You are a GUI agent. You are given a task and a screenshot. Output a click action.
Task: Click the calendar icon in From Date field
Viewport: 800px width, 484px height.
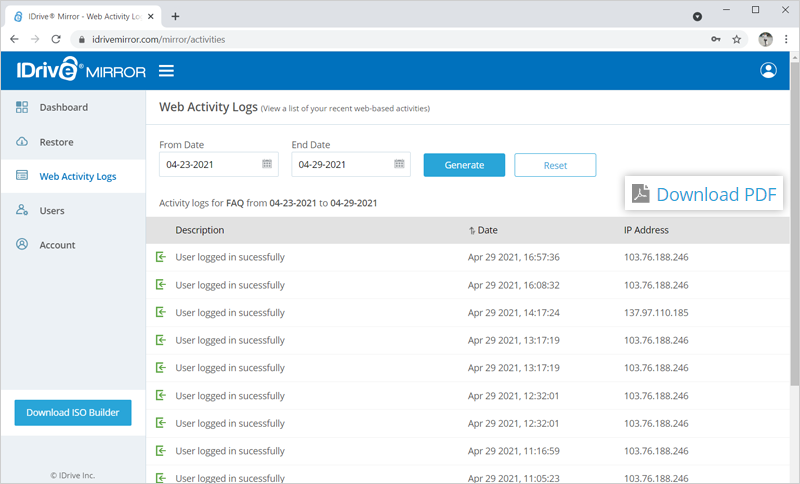coord(267,164)
